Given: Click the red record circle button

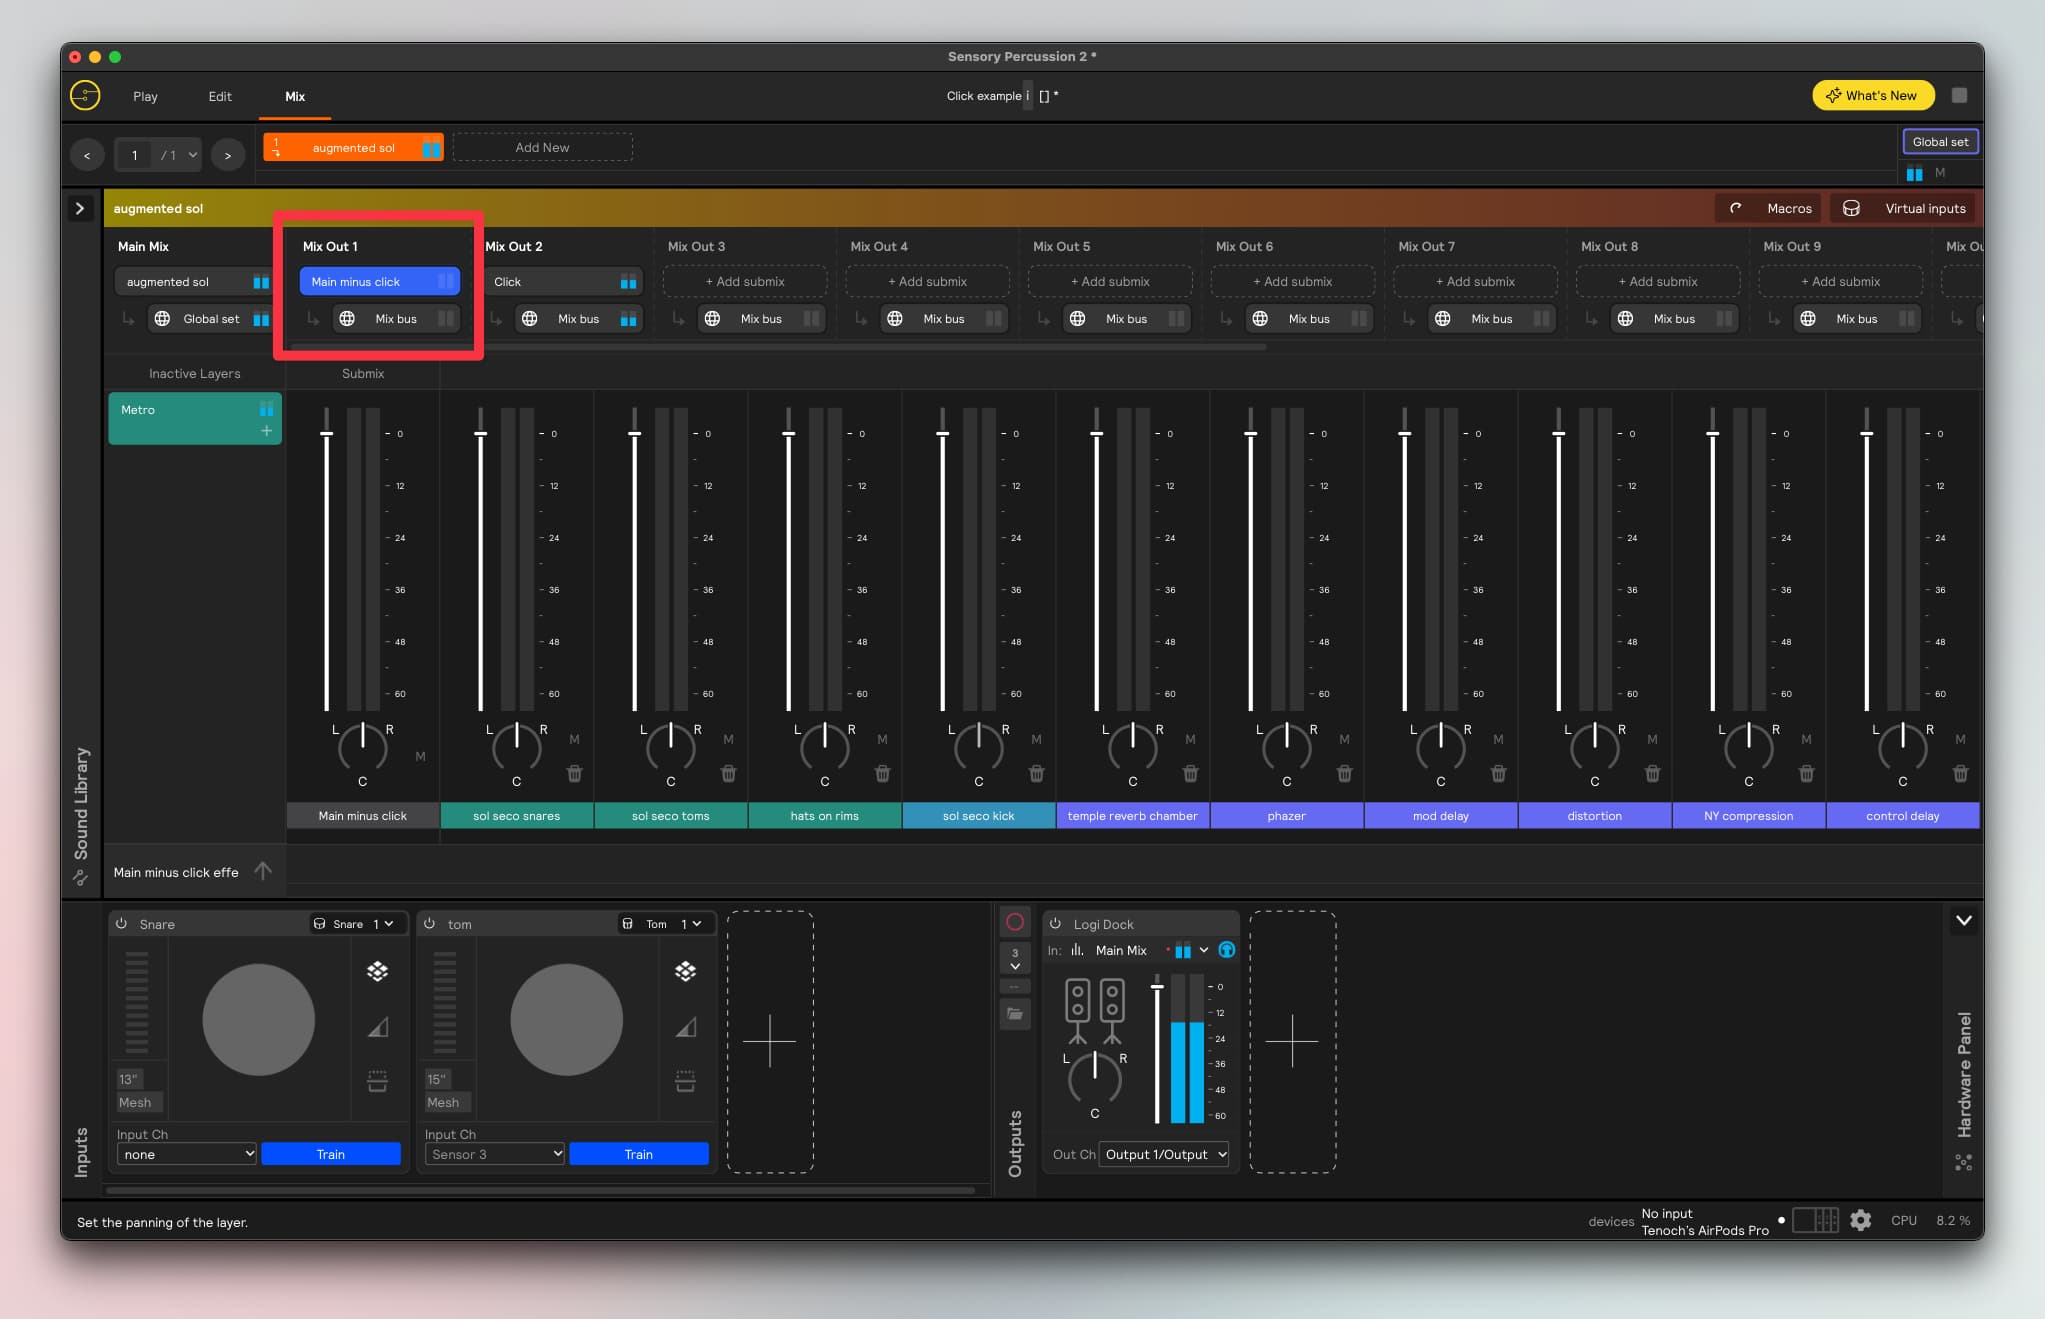Looking at the screenshot, I should pos(1015,922).
